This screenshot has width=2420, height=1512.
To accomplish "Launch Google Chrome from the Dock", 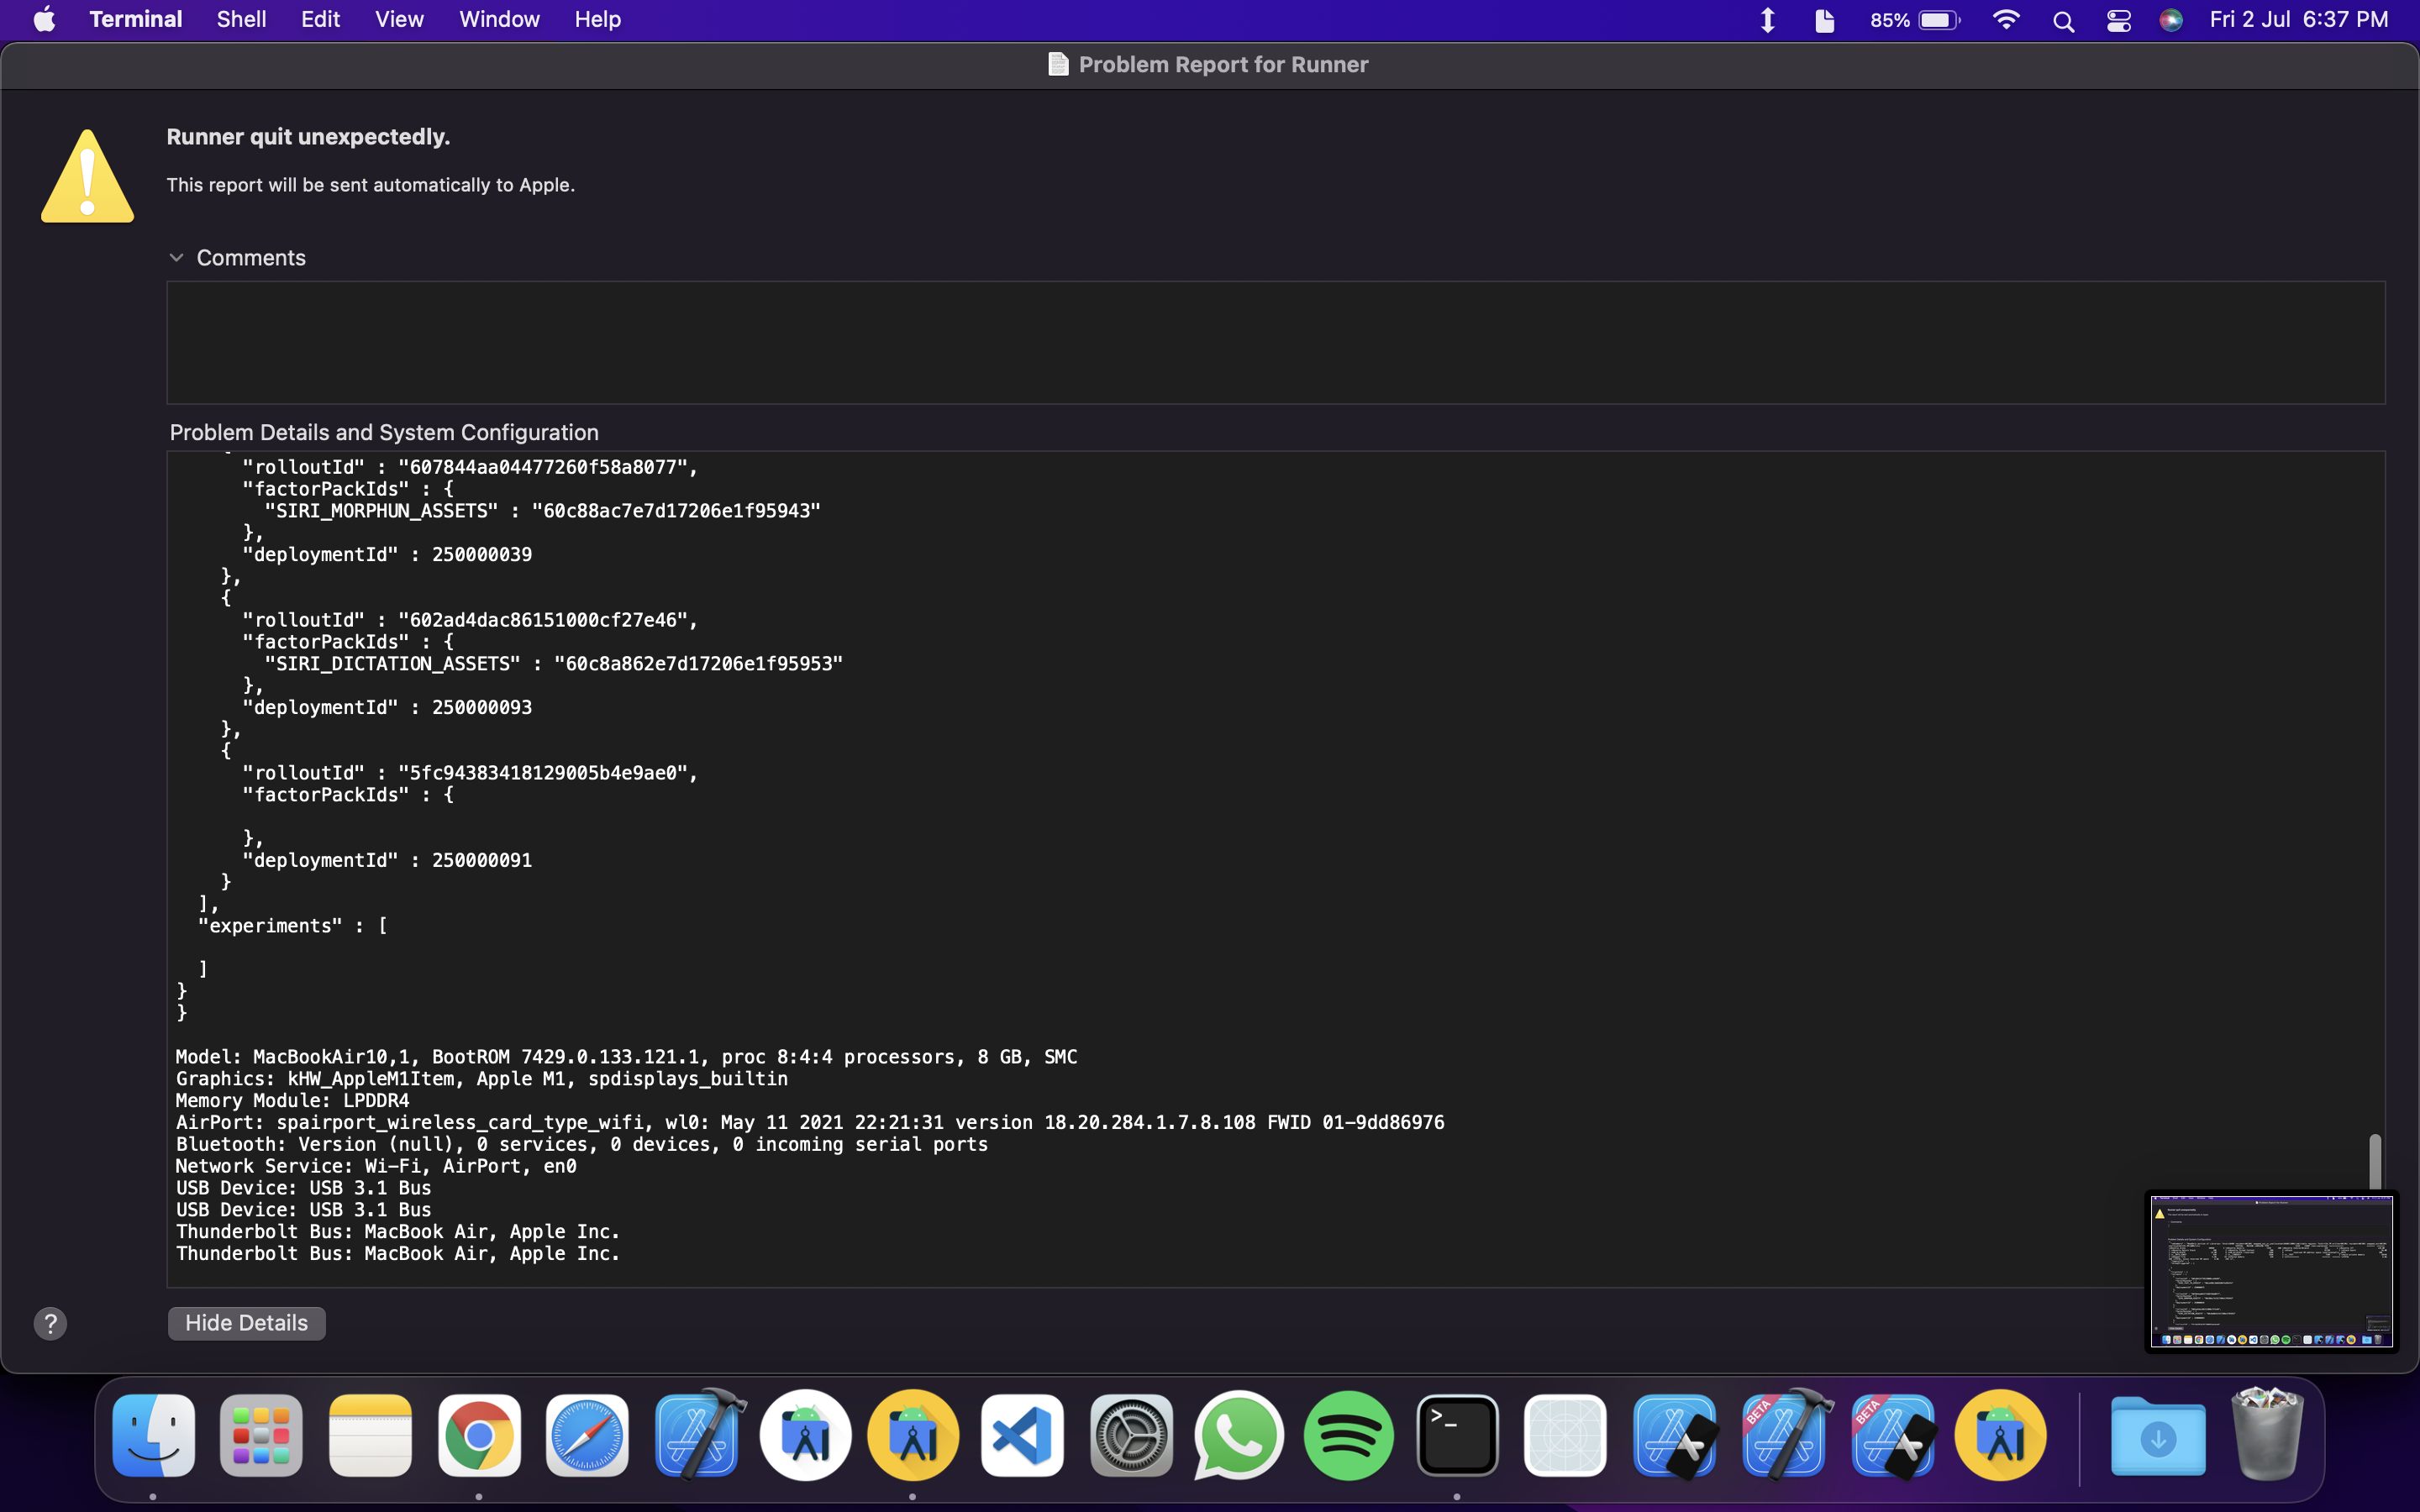I will point(479,1435).
